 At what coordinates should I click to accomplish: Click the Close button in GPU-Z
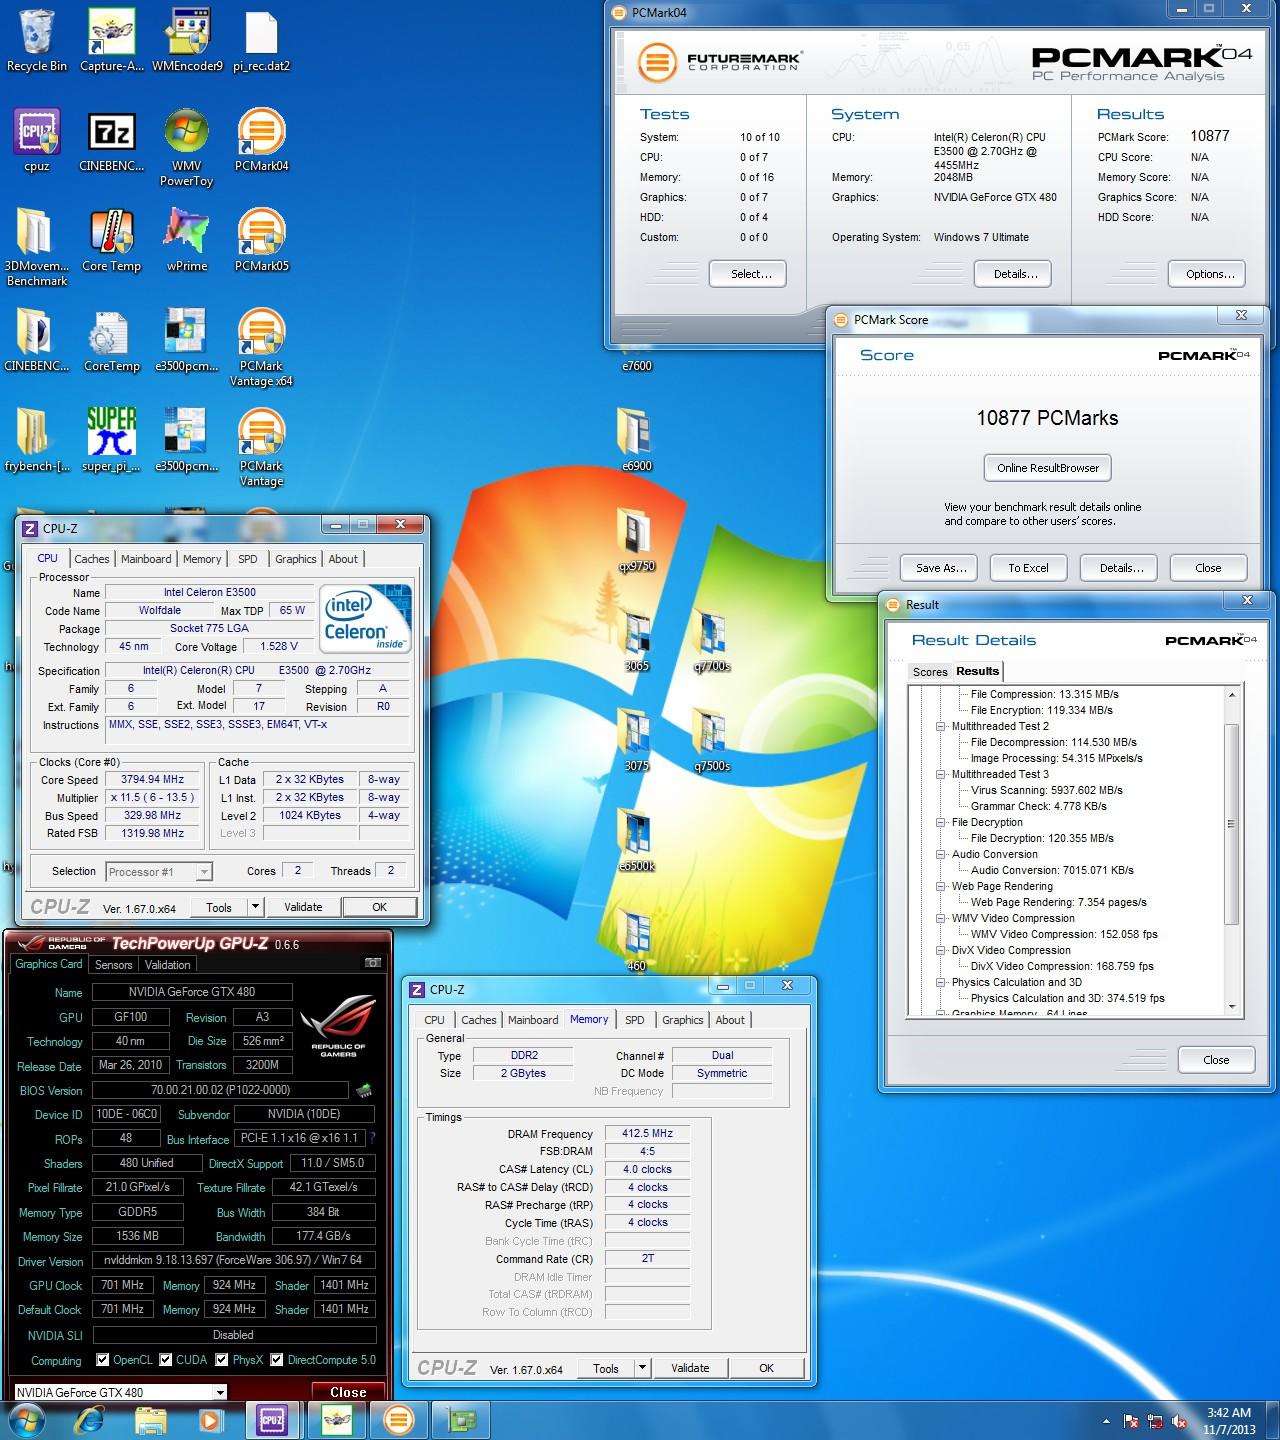[348, 1392]
